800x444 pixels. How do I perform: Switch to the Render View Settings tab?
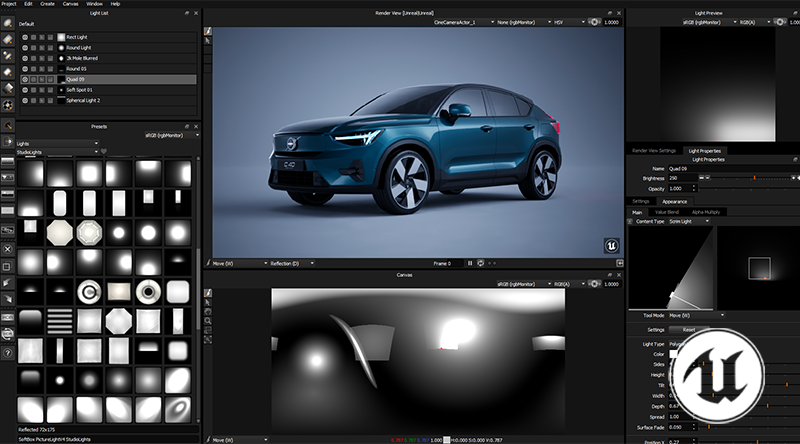[x=654, y=151]
